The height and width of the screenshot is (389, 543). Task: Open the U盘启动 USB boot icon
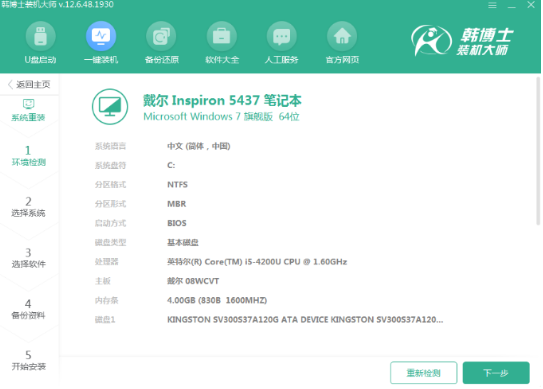click(41, 36)
